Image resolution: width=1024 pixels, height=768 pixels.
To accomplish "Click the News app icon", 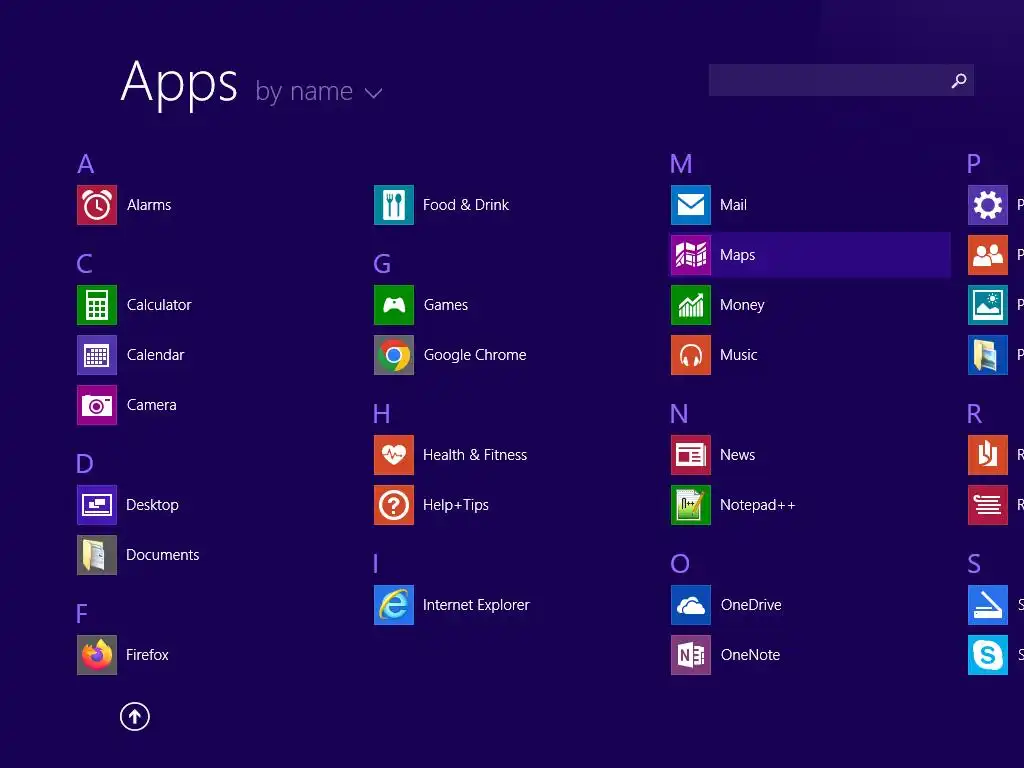I will point(691,455).
